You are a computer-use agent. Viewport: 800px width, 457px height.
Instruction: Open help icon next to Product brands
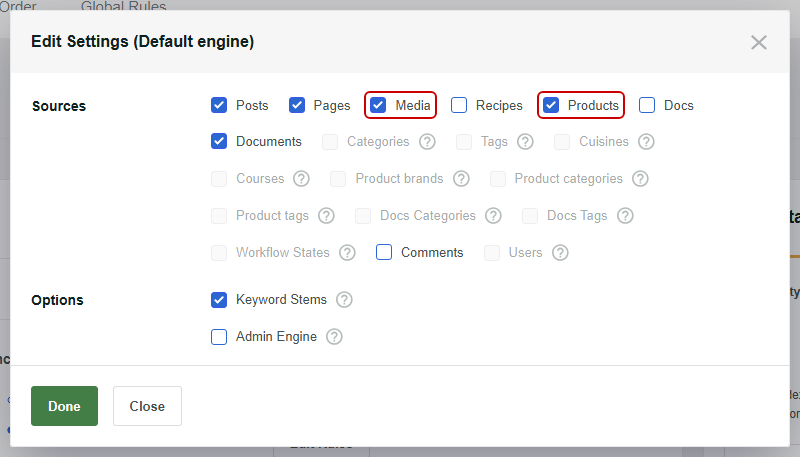461,179
